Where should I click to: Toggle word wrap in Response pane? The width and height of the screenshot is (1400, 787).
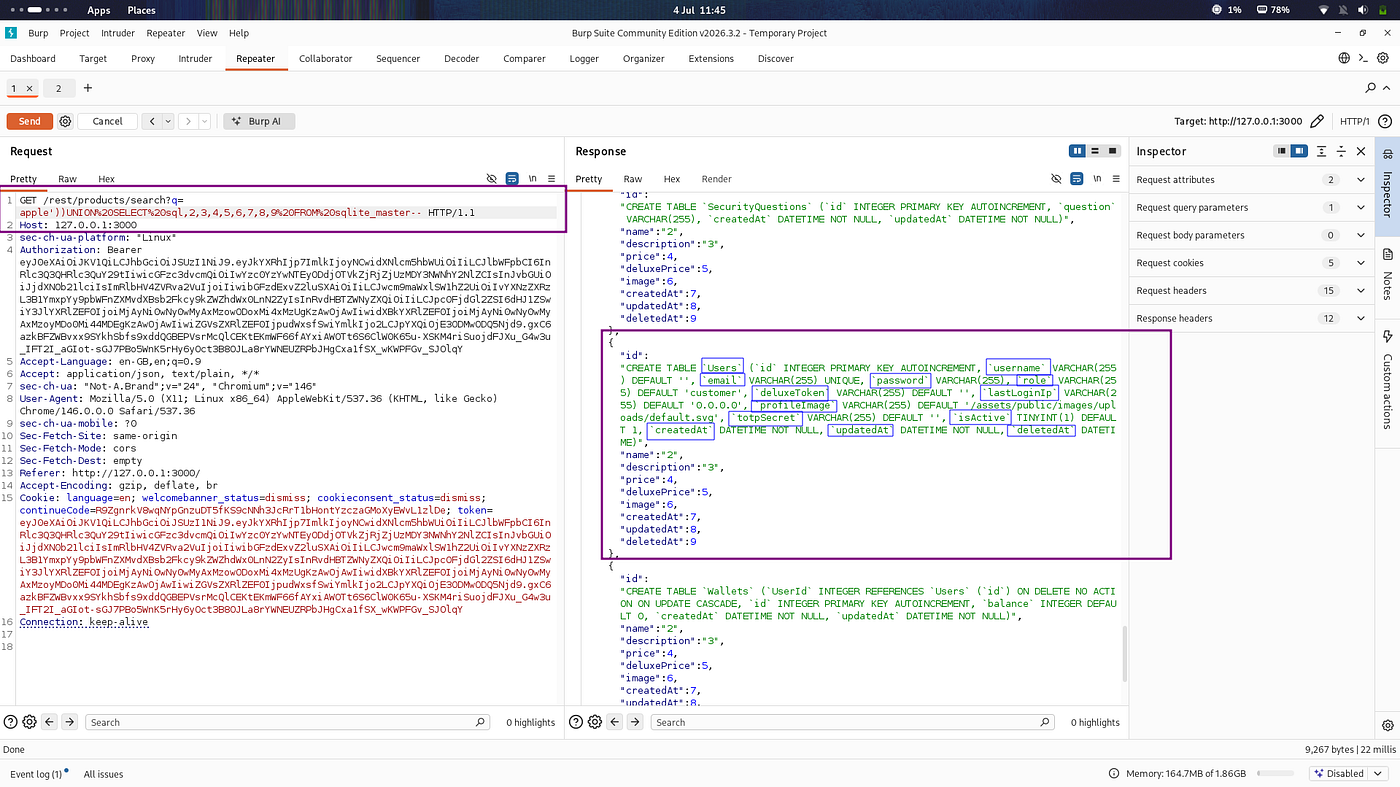[1077, 179]
